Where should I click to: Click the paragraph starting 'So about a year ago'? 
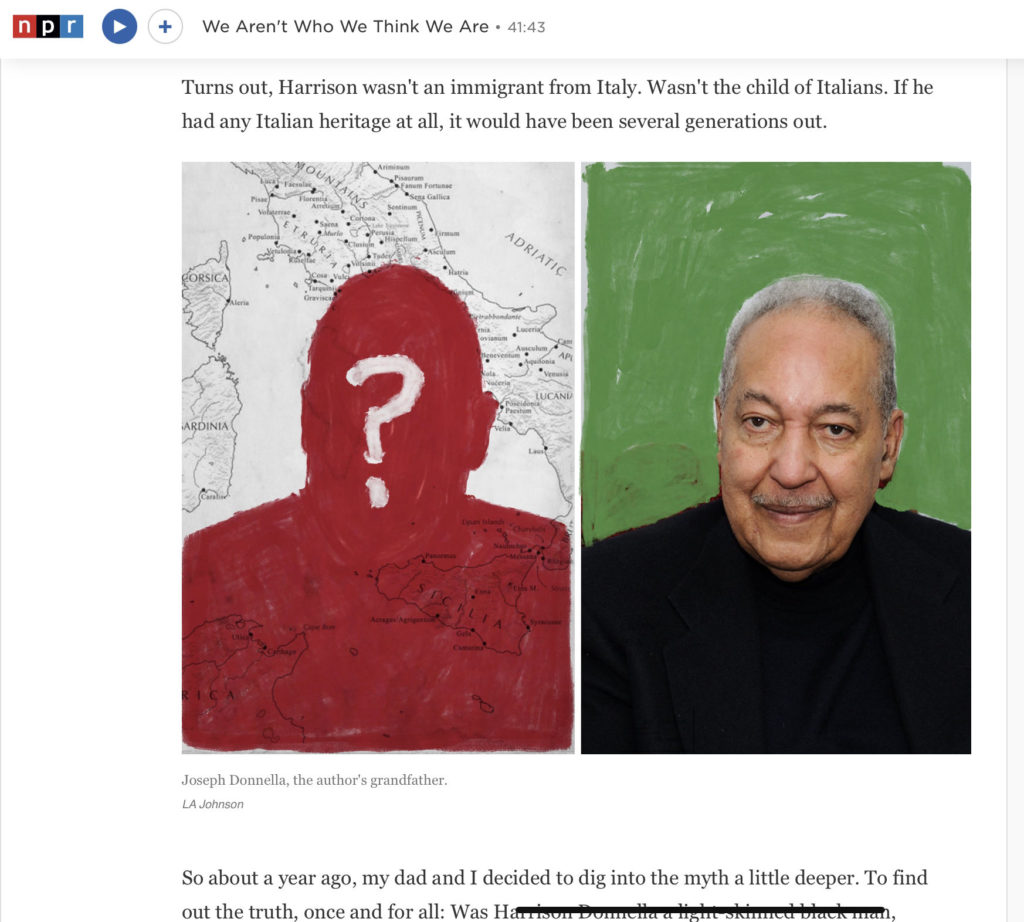click(x=554, y=894)
